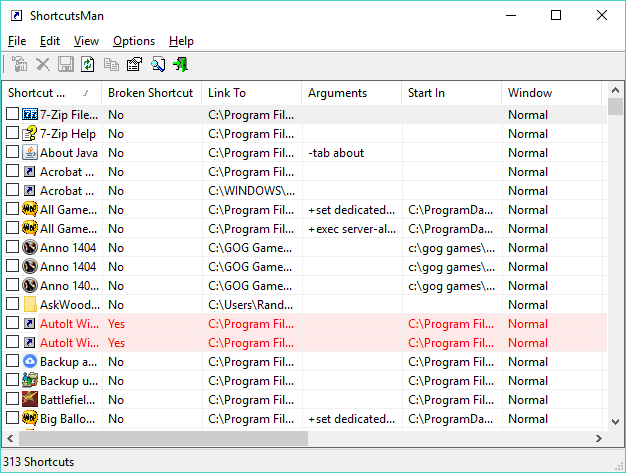Select the "7-Zip File..." shortcut name
This screenshot has width=626, height=473.
[x=69, y=115]
